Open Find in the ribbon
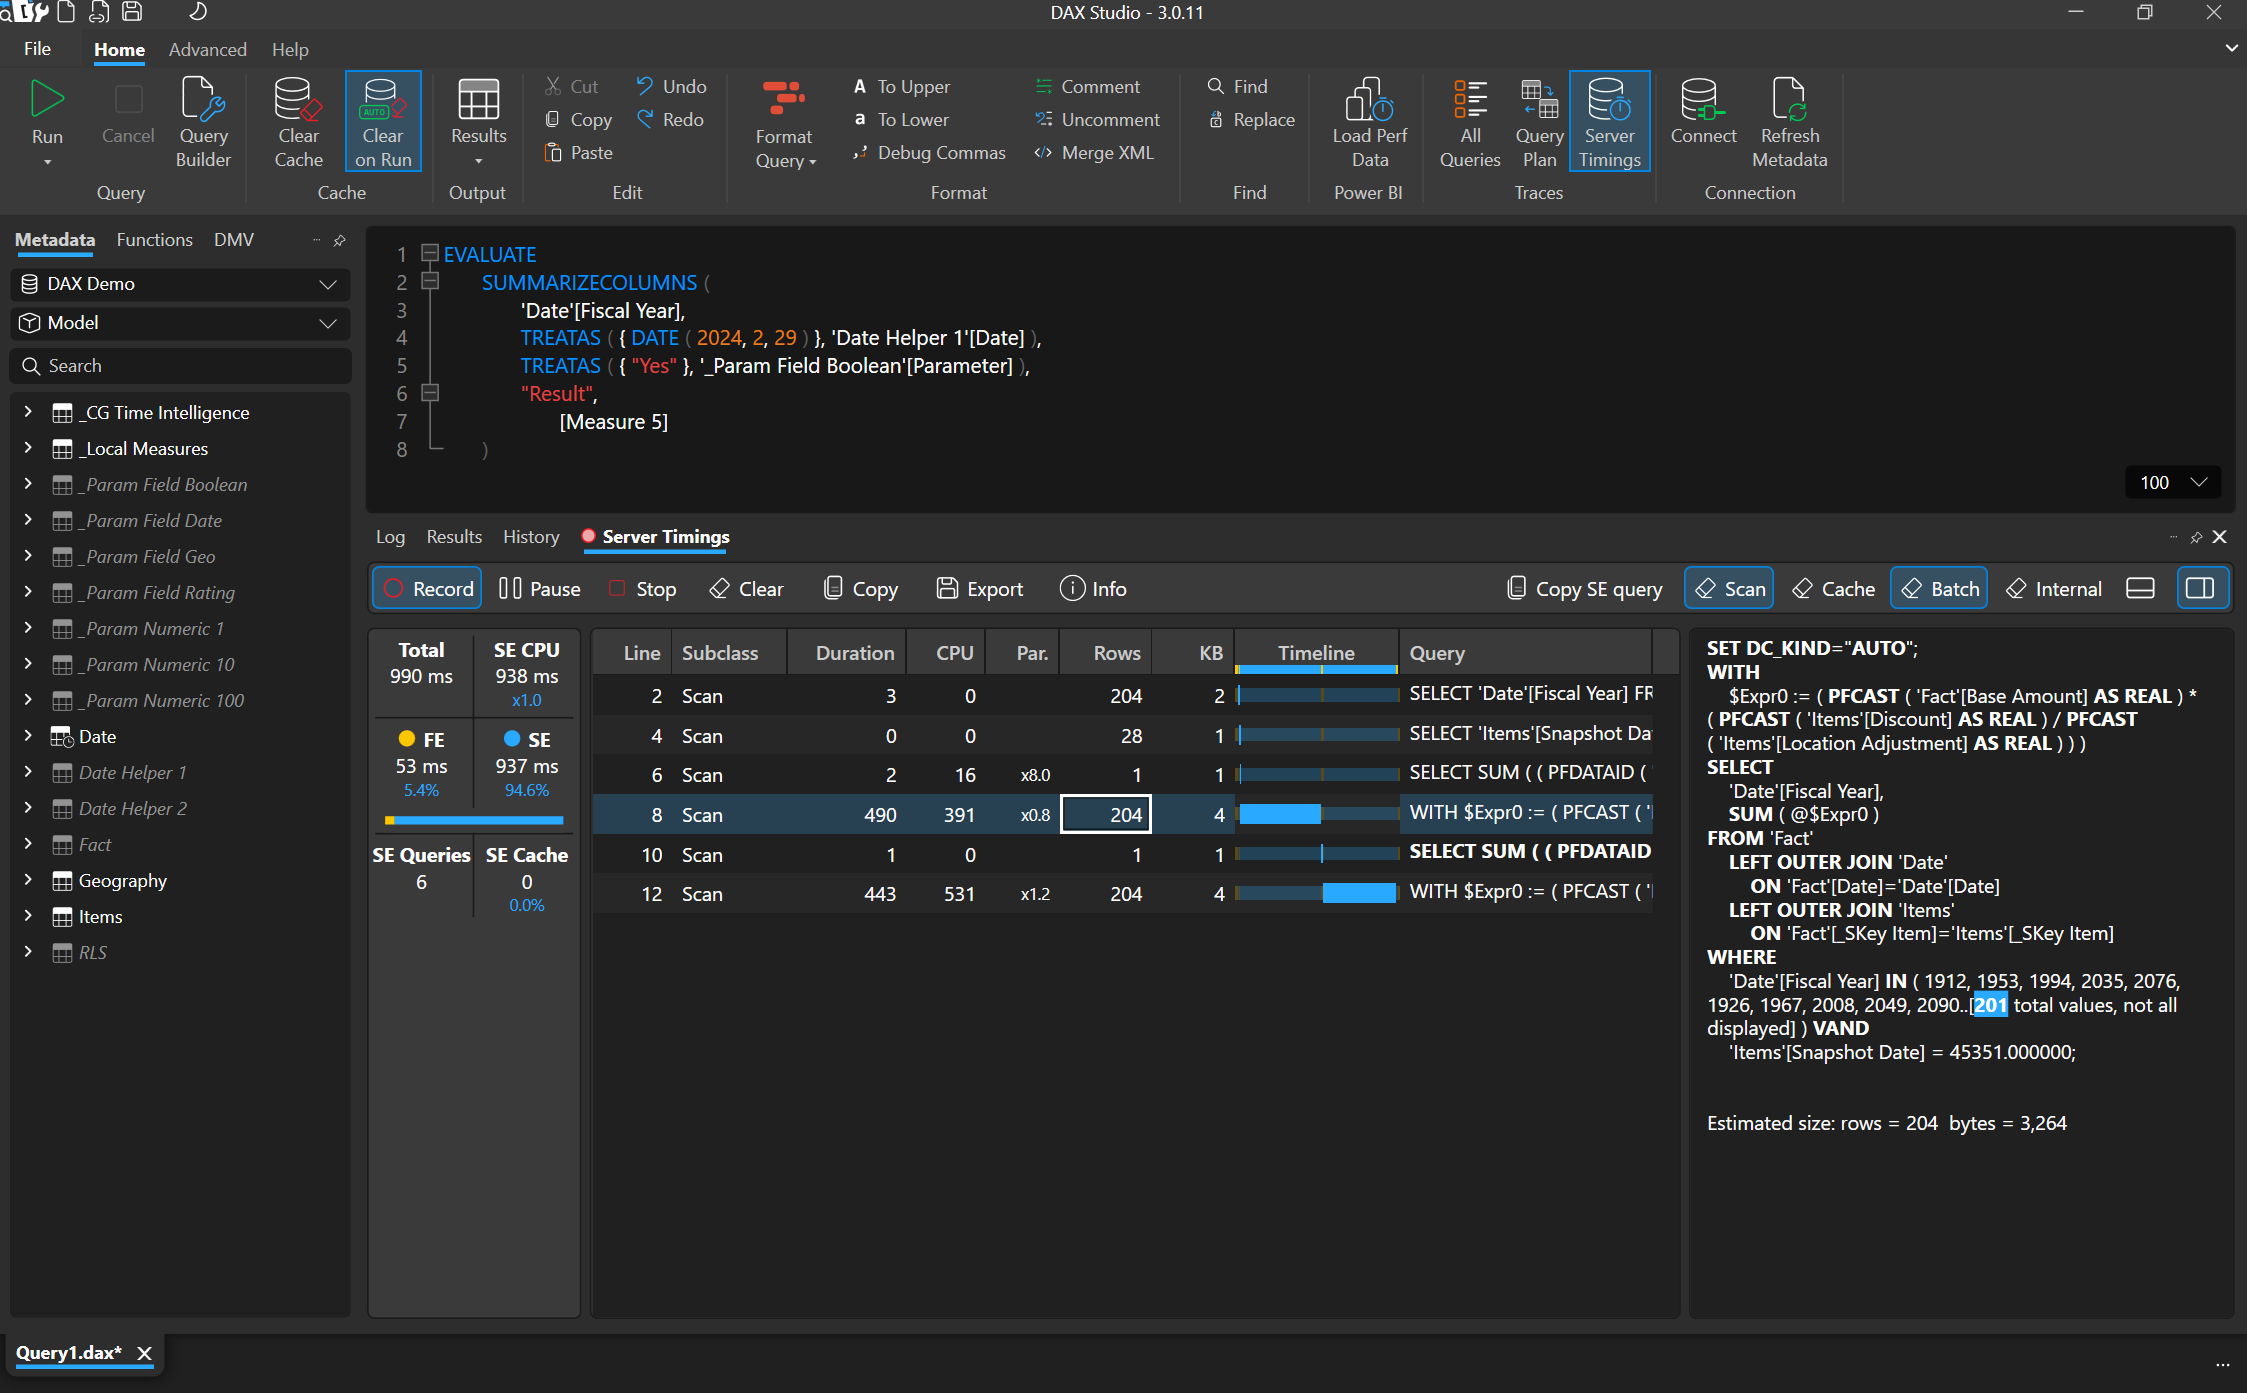Image resolution: width=2247 pixels, height=1393 pixels. [x=1237, y=86]
